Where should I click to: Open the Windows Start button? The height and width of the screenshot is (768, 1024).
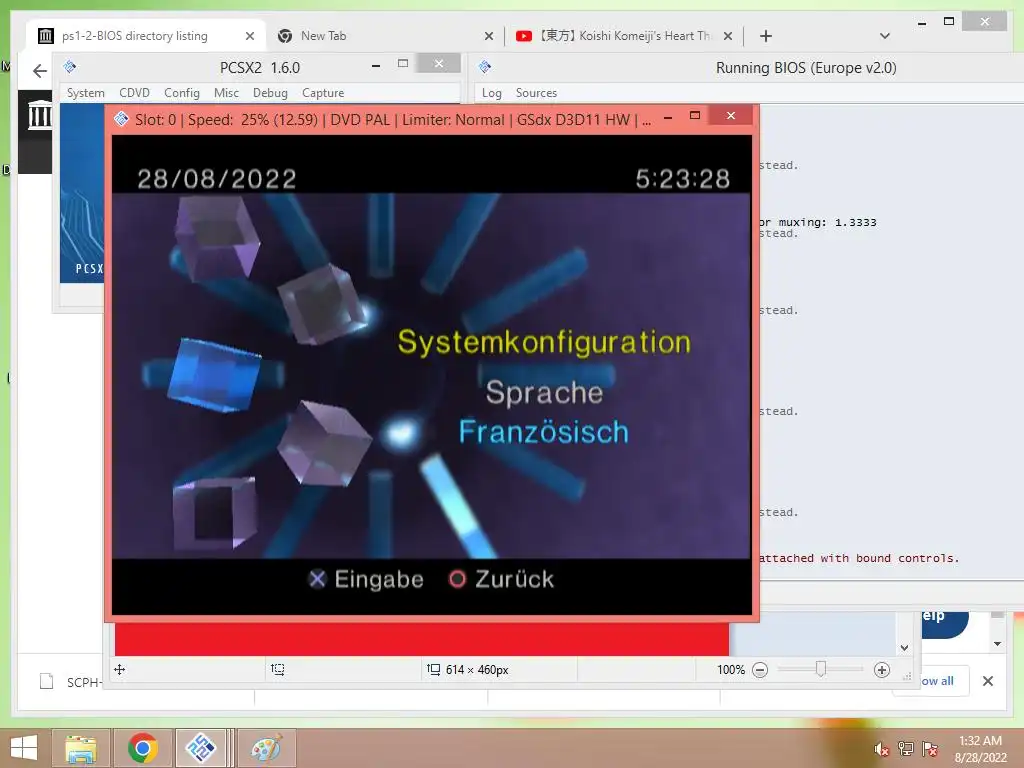pyautogui.click(x=24, y=748)
